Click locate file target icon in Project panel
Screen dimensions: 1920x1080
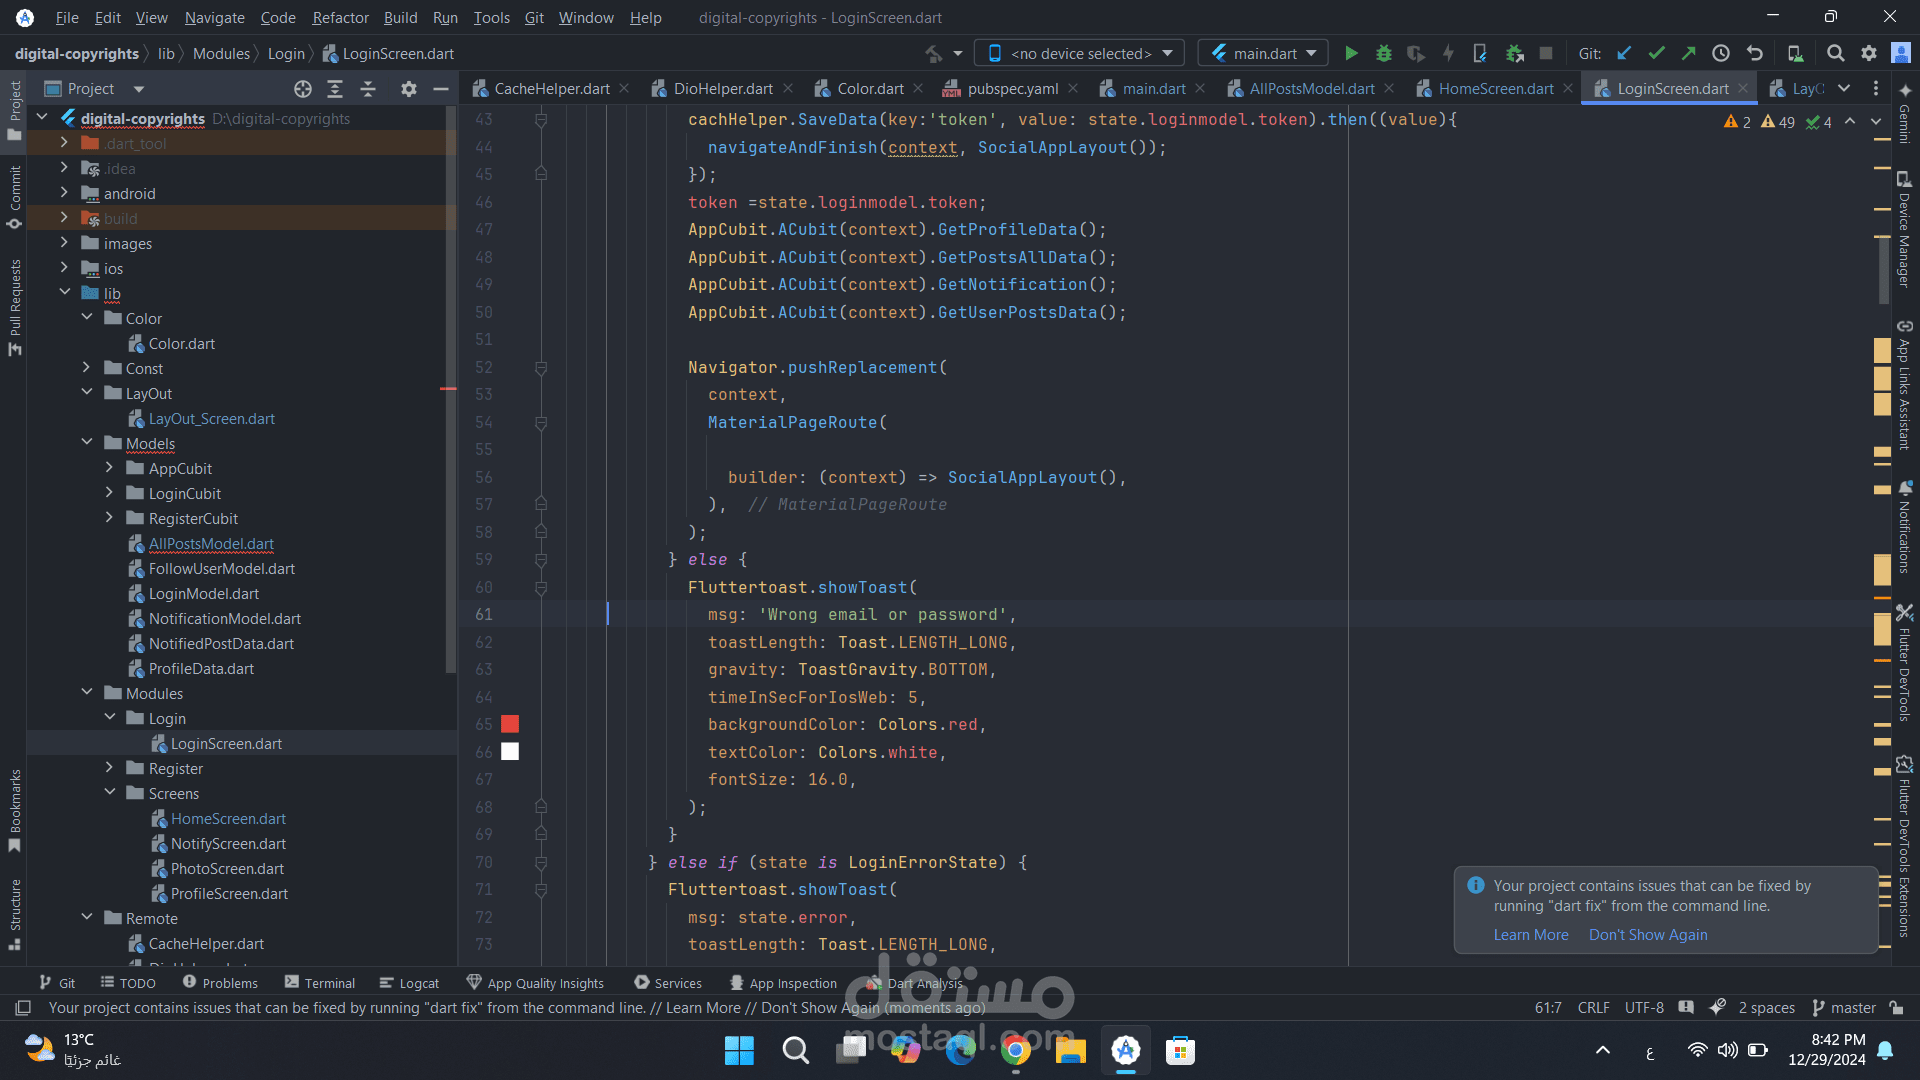[303, 89]
